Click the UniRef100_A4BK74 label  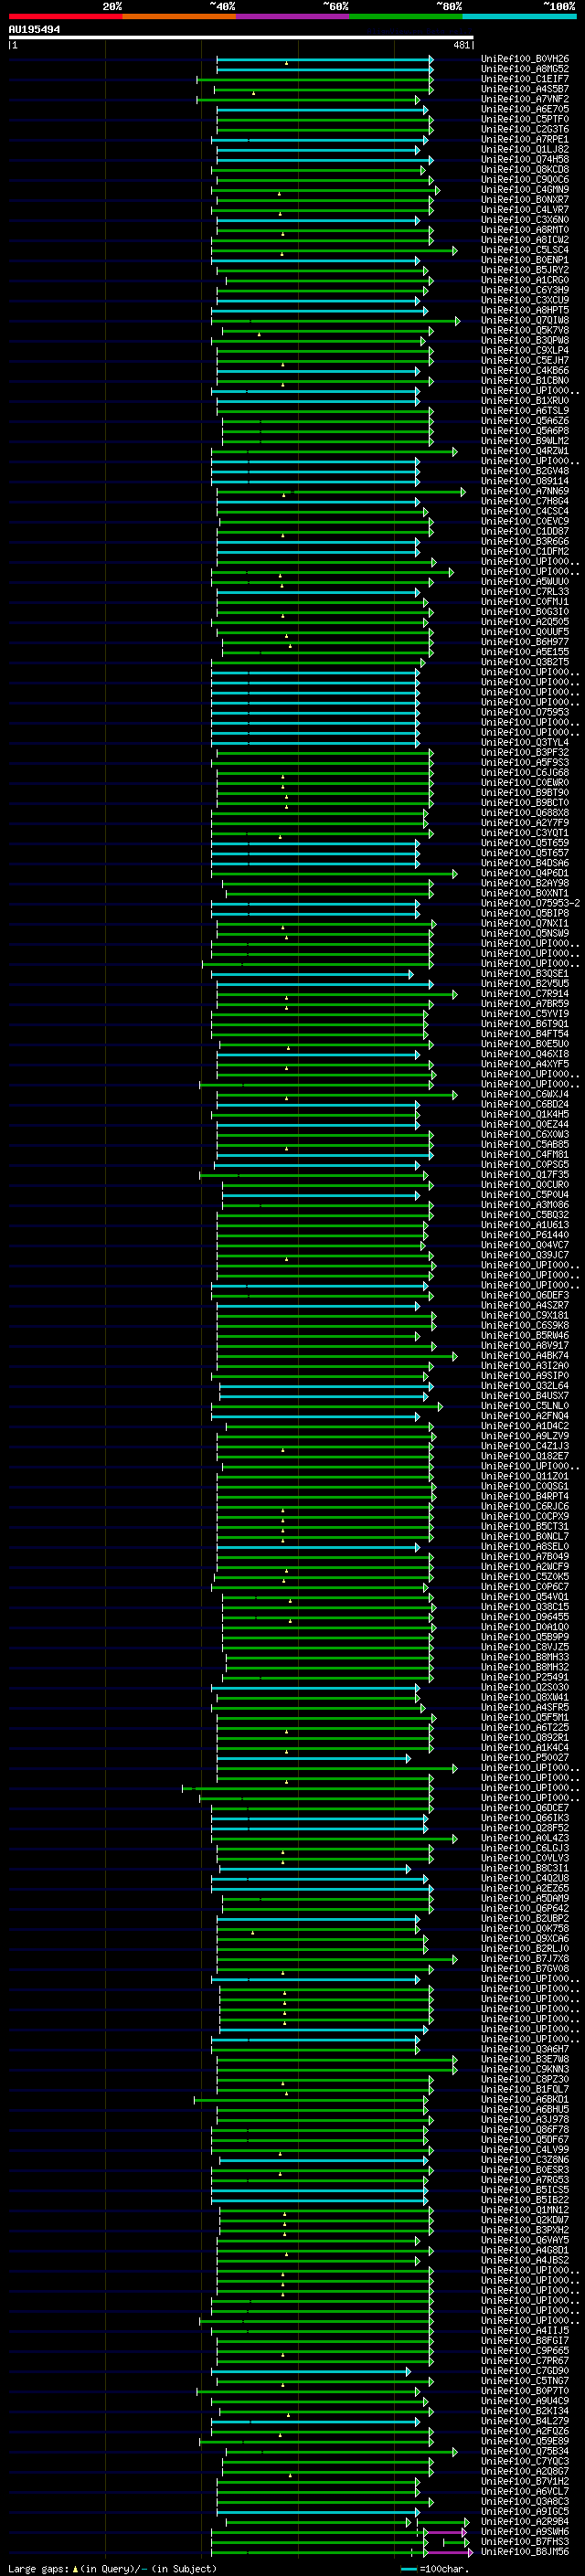(525, 1356)
